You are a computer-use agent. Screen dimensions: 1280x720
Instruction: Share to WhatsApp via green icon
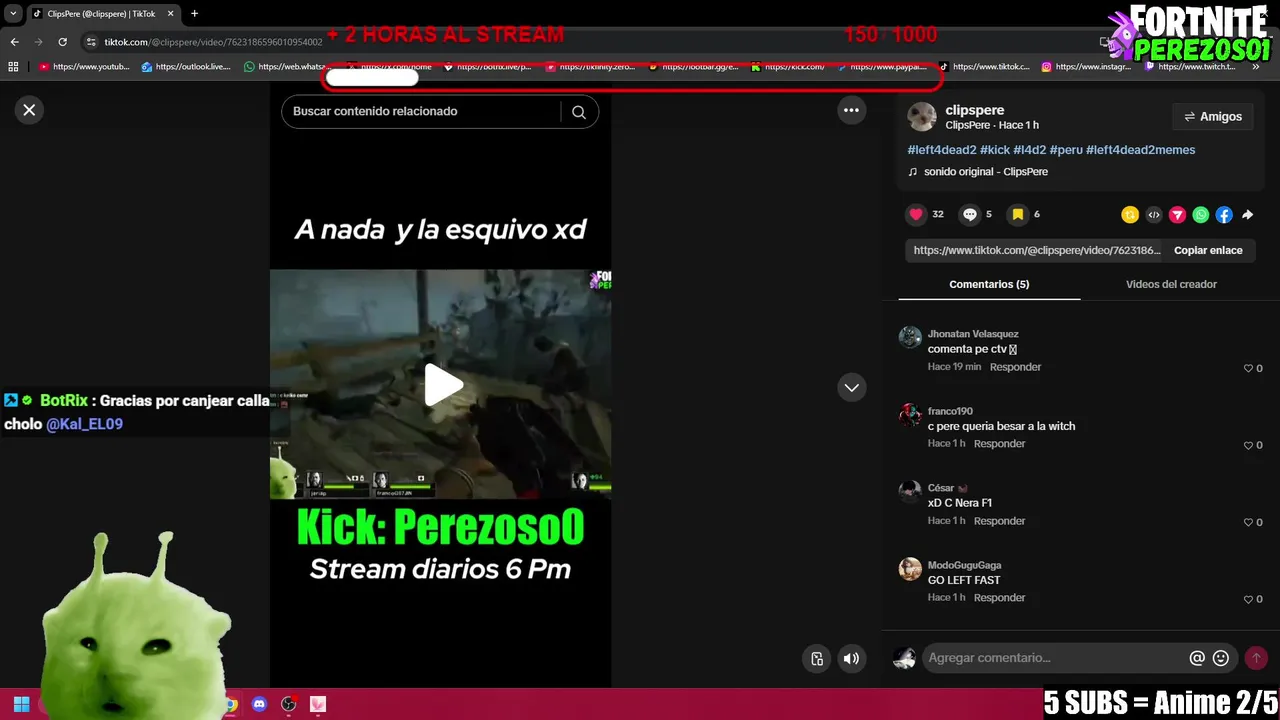[x=1200, y=215]
